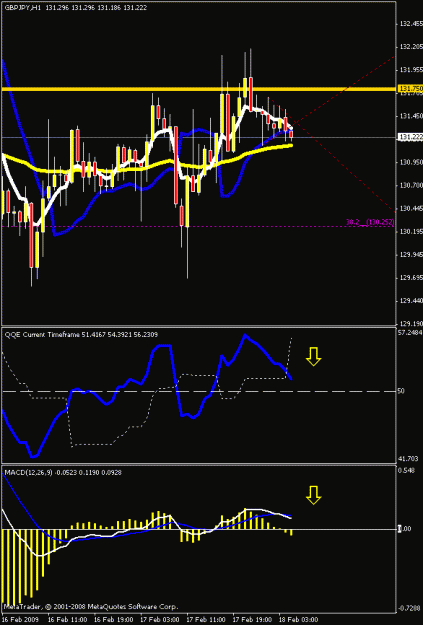Viewport: 423px width, 625px height.
Task: Click the -0.7288 value on MACD scale
Action: point(410,608)
